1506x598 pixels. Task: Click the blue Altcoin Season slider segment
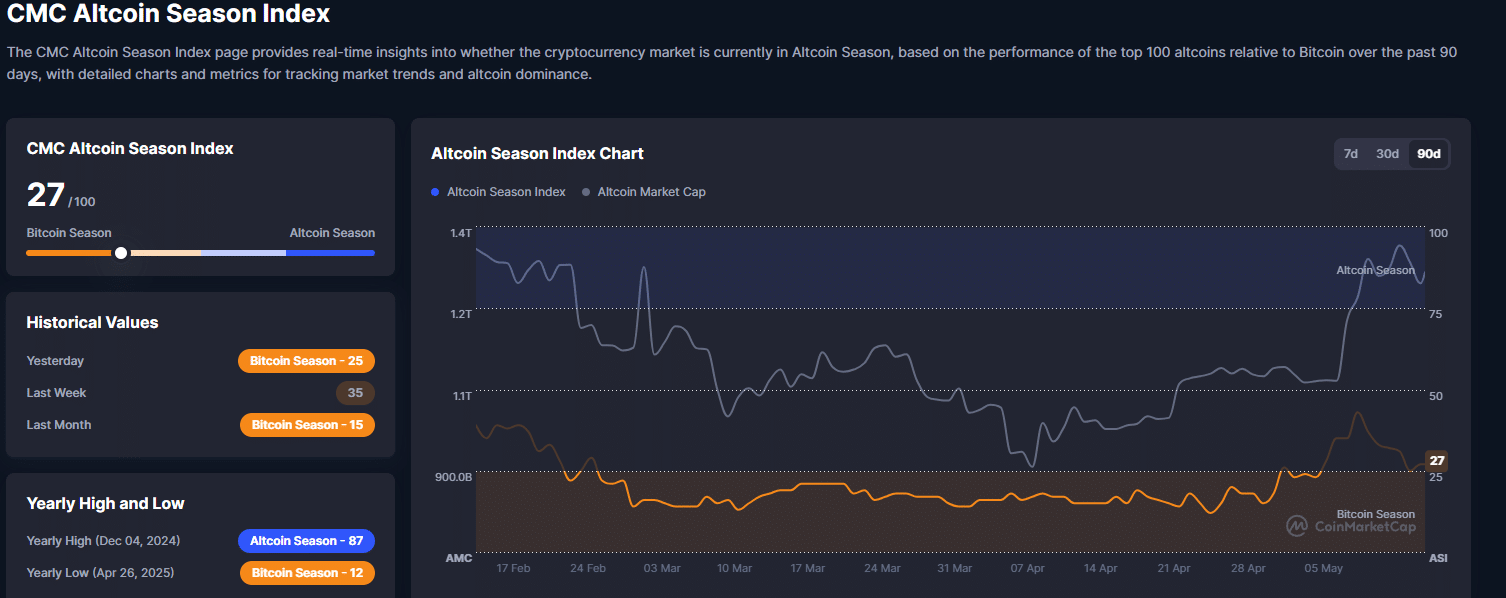330,253
